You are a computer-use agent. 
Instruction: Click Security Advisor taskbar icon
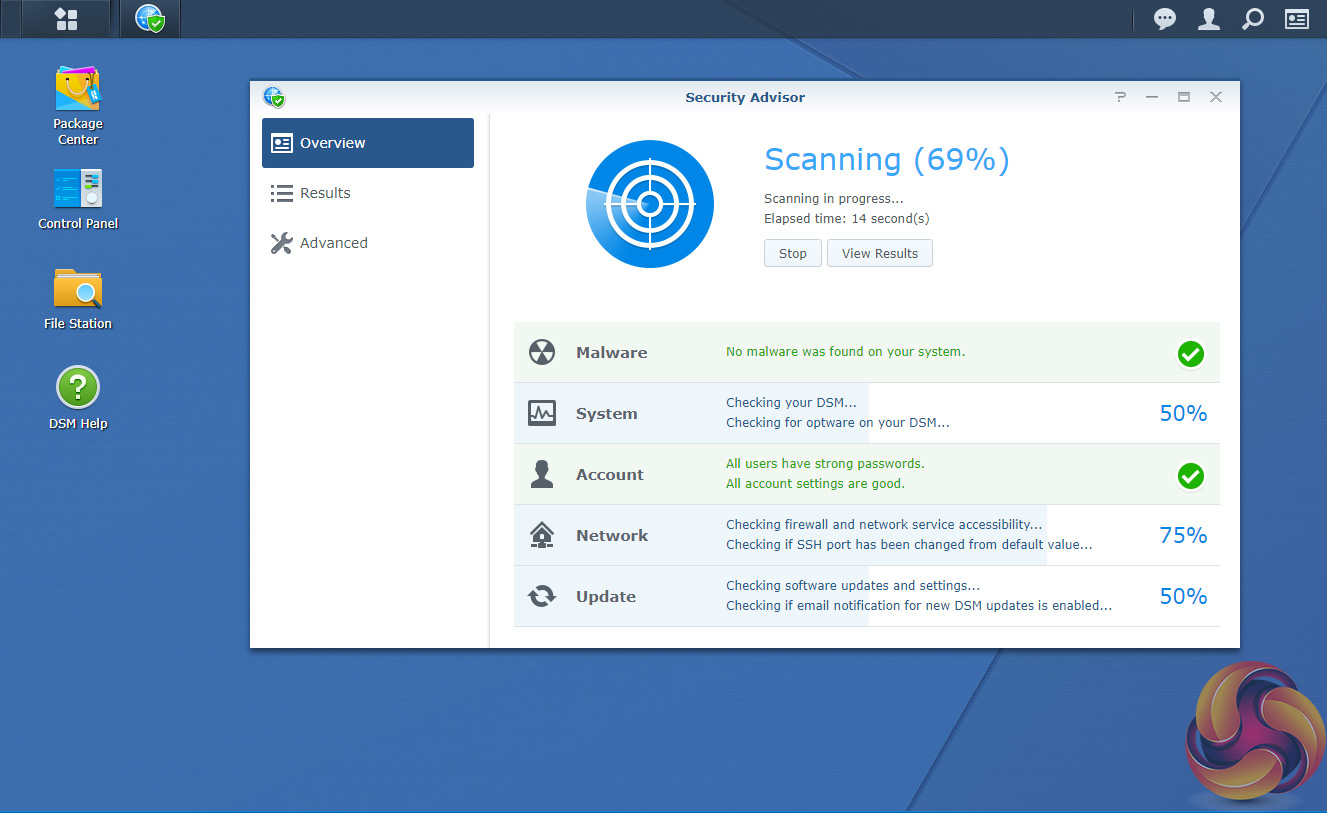pyautogui.click(x=150, y=19)
